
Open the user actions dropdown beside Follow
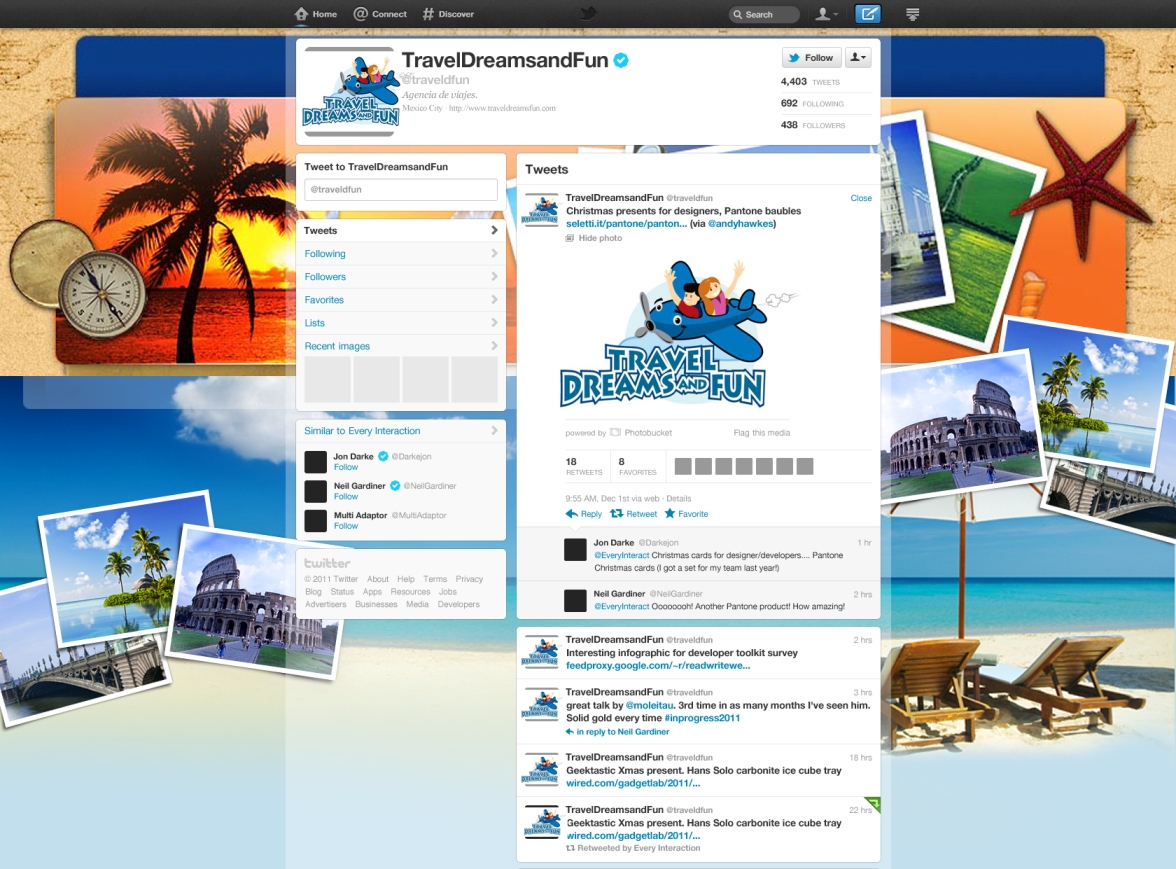858,58
